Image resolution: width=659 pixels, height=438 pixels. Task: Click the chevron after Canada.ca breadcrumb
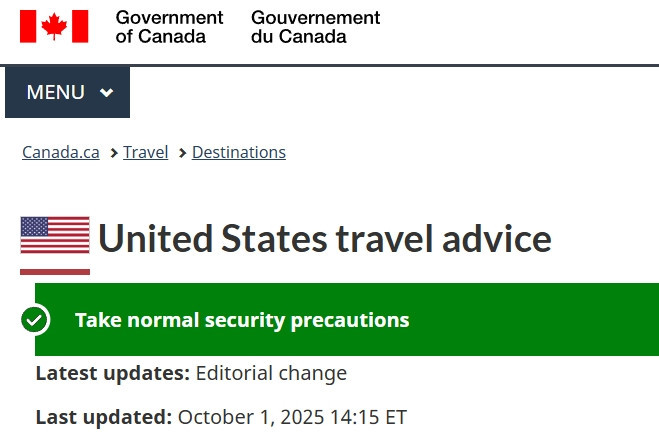tap(115, 153)
